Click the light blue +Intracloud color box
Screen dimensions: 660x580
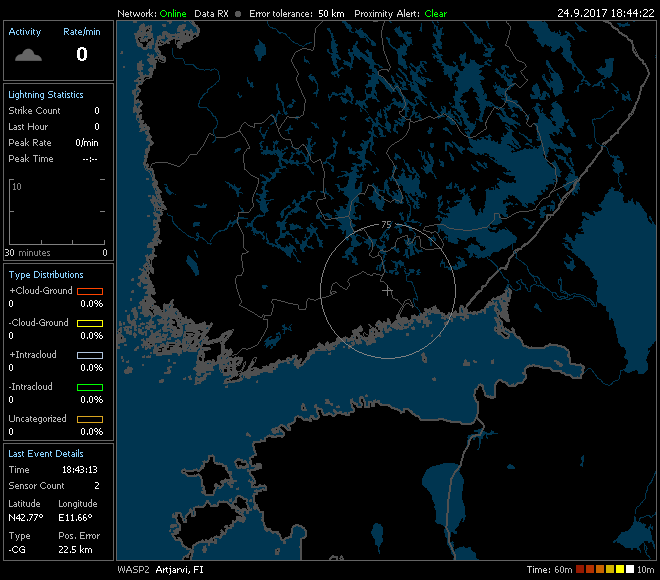(x=90, y=355)
